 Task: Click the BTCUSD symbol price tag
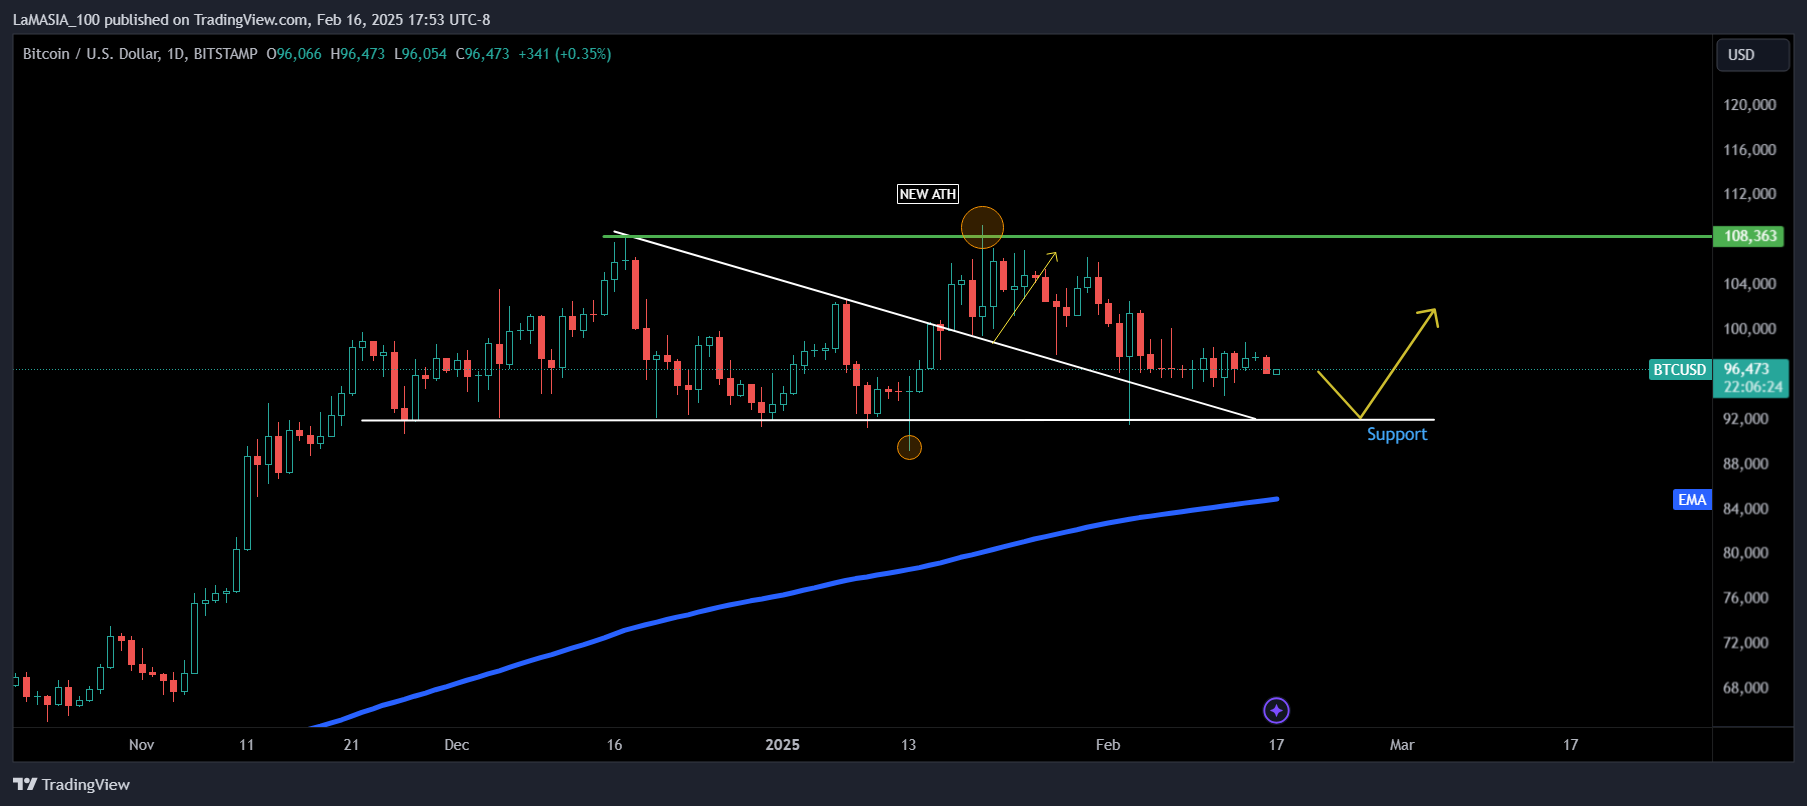pos(1679,370)
